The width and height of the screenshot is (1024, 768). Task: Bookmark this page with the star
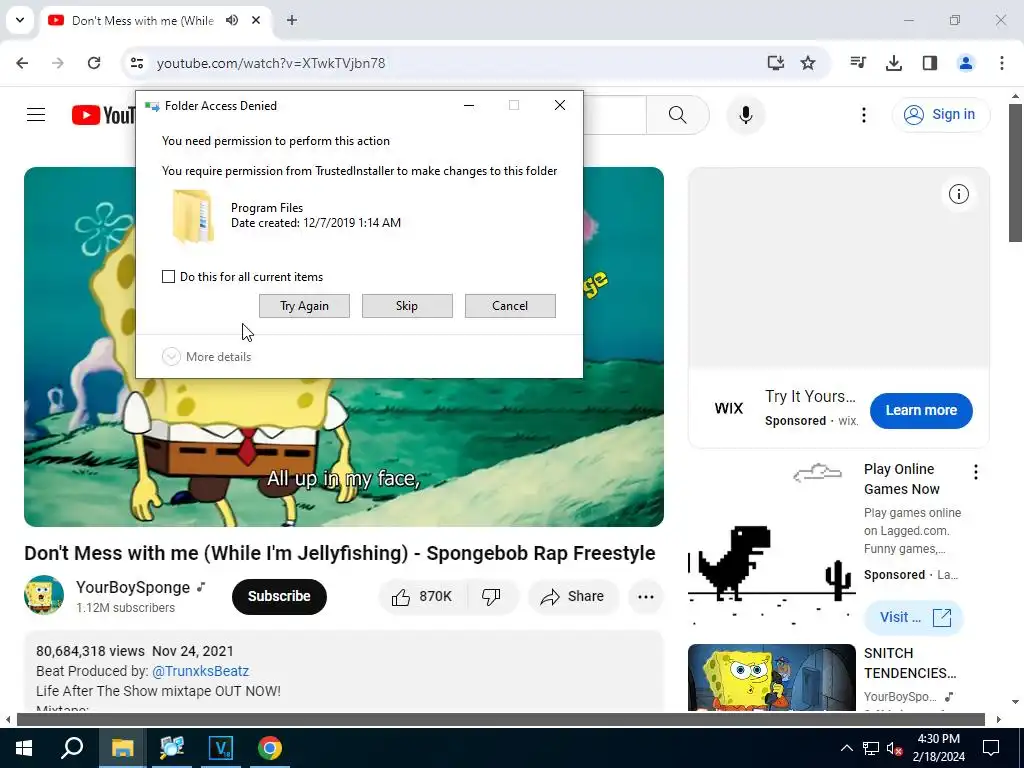[x=808, y=63]
